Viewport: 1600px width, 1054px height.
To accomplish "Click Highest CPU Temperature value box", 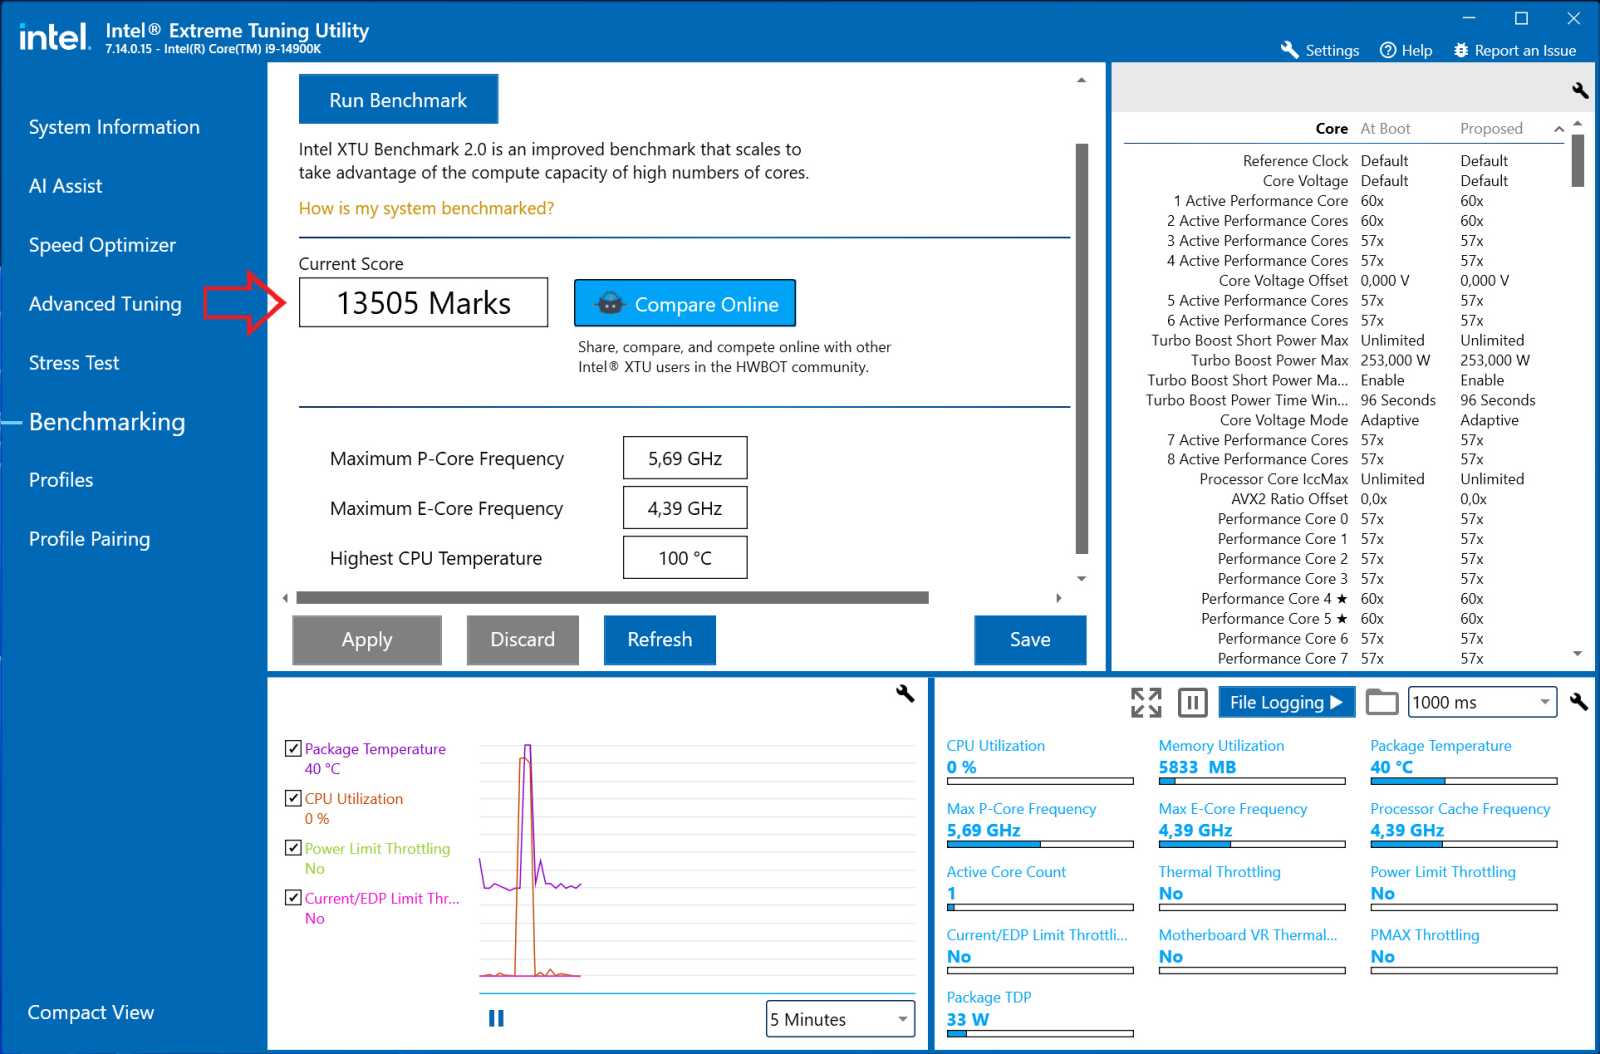I will point(685,558).
